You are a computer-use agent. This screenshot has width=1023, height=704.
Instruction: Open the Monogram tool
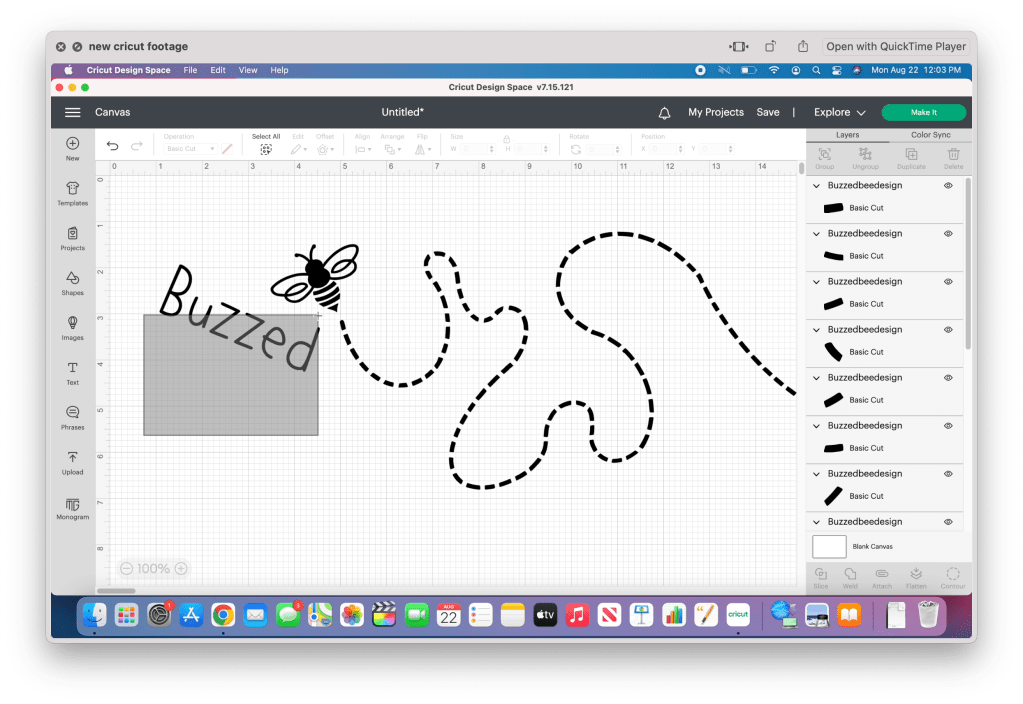tap(72, 508)
